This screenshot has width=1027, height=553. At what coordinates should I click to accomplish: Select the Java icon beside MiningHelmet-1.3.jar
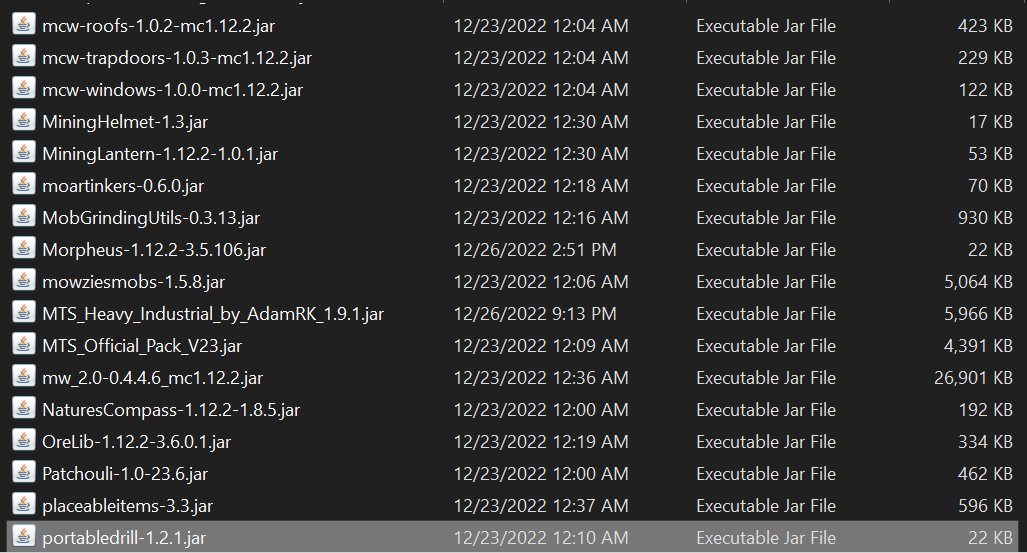click(24, 121)
